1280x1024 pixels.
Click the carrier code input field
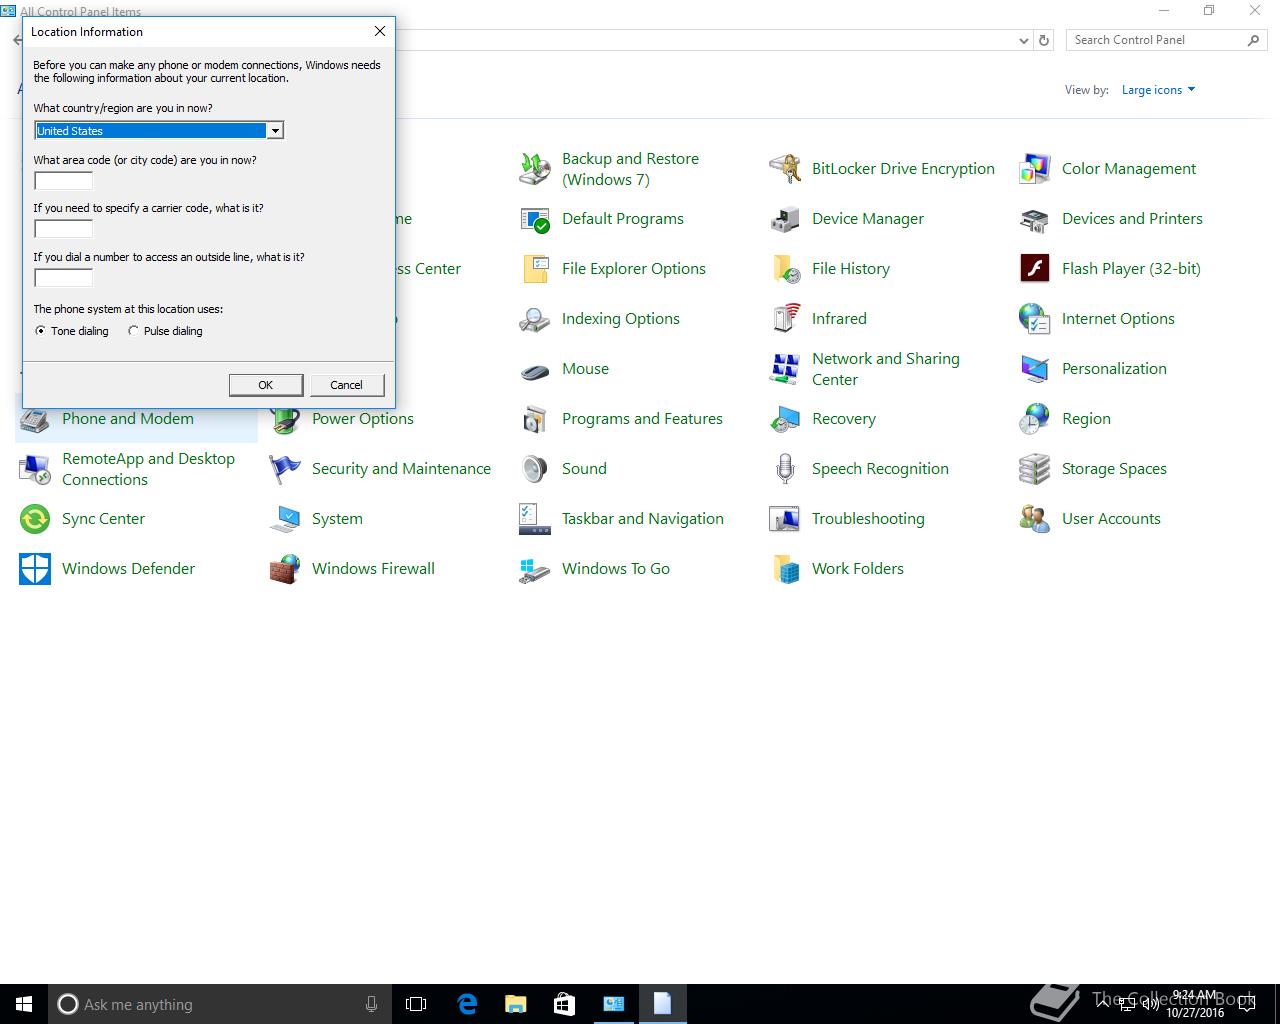64,229
